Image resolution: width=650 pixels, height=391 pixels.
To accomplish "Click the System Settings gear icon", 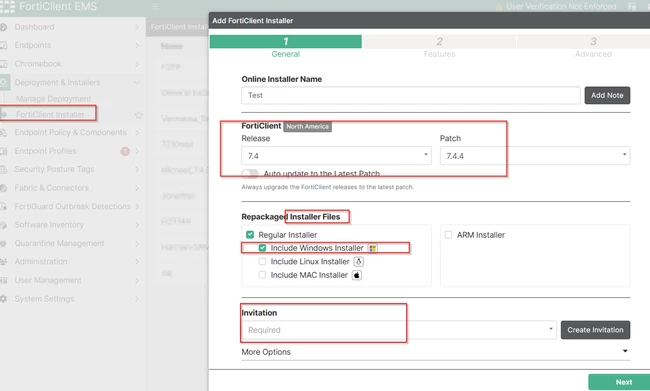I will (4, 299).
